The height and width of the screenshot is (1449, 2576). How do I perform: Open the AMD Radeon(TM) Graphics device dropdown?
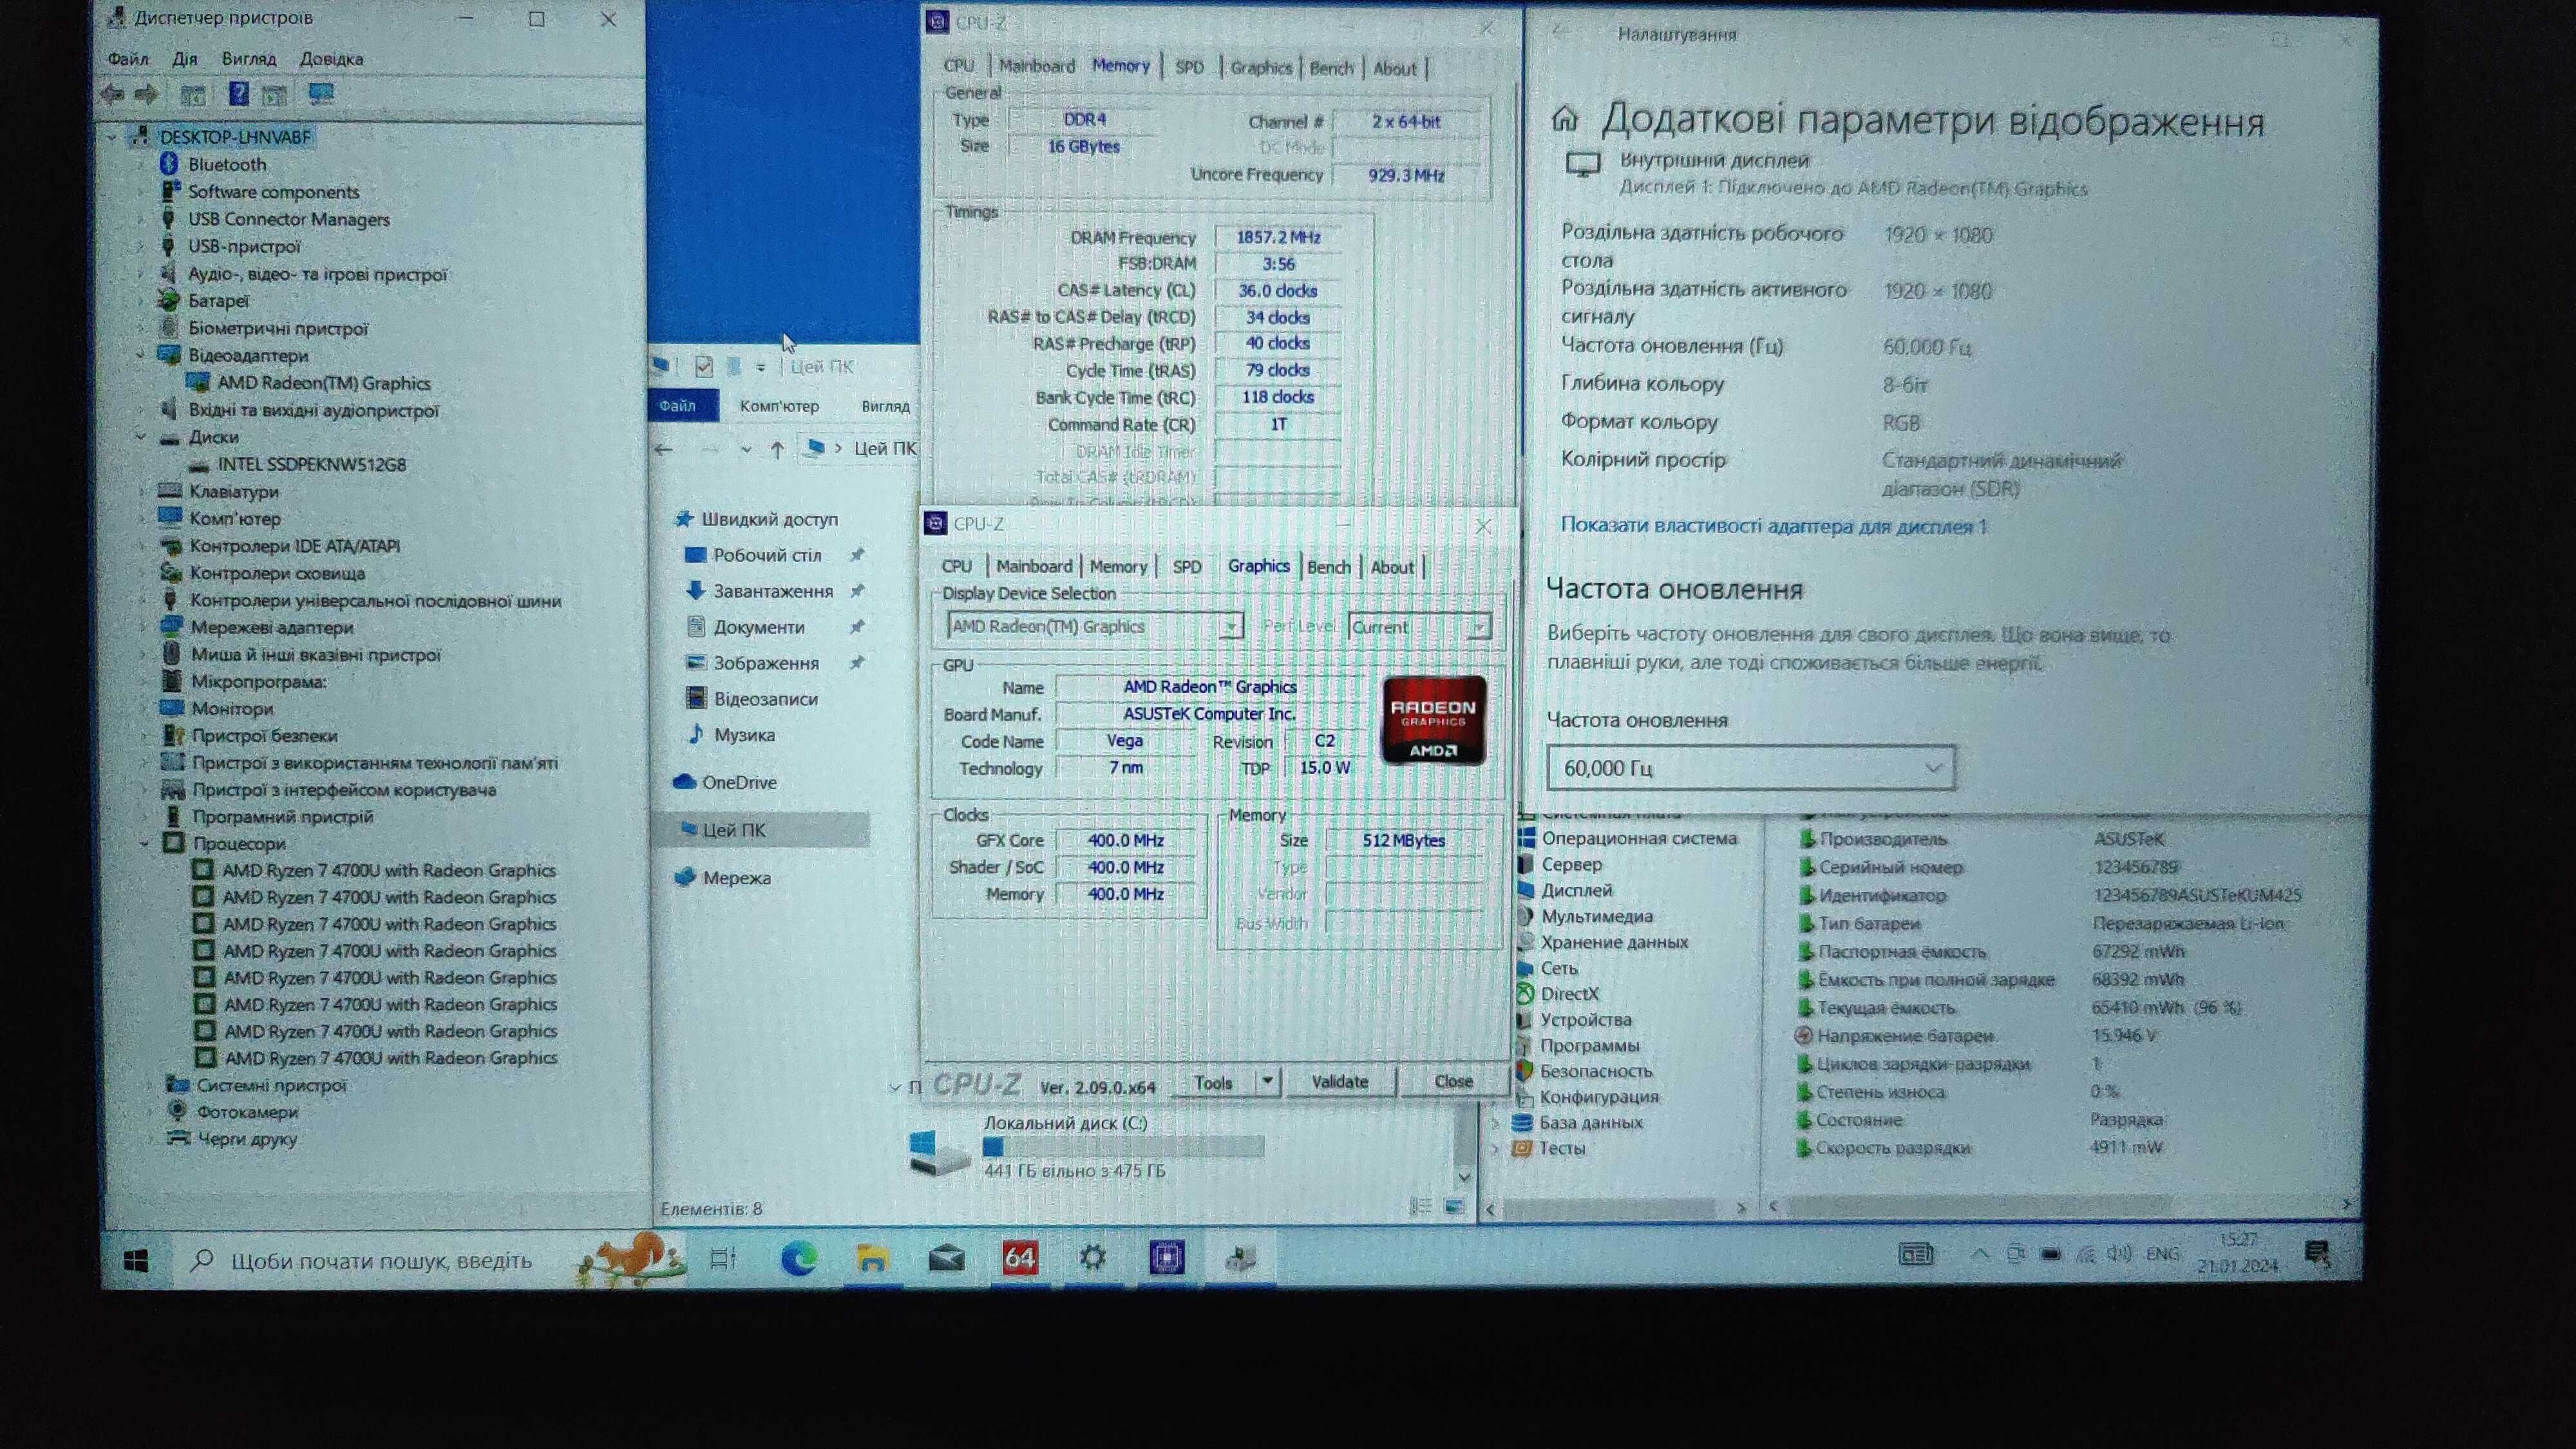pyautogui.click(x=1095, y=626)
